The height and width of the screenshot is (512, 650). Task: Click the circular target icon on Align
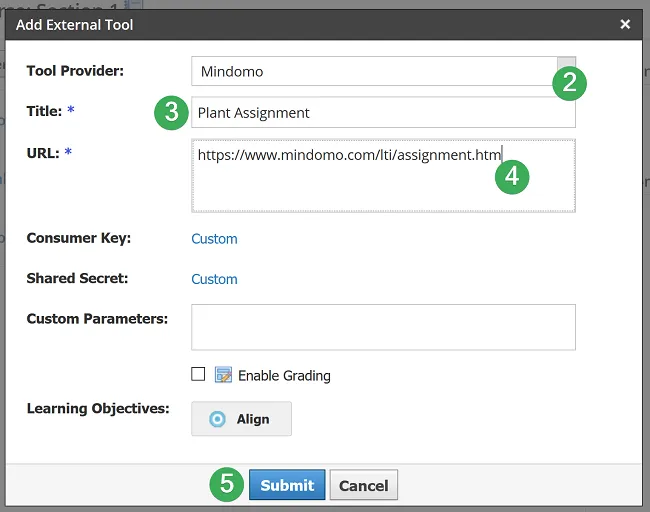217,419
